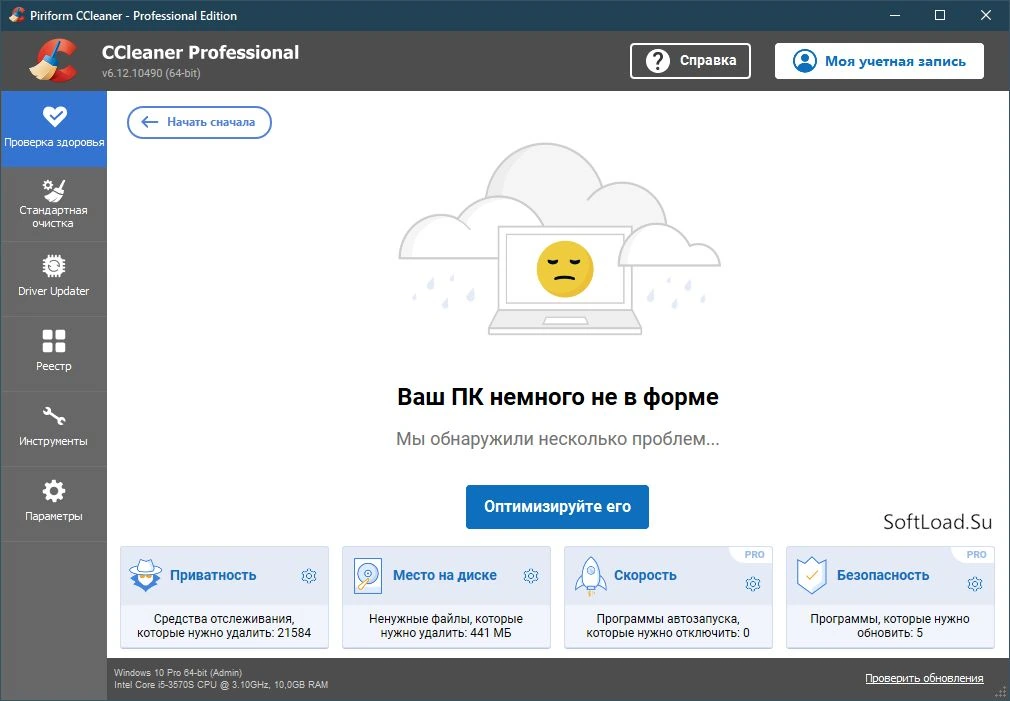Select the Безопасность card title

pos(882,575)
